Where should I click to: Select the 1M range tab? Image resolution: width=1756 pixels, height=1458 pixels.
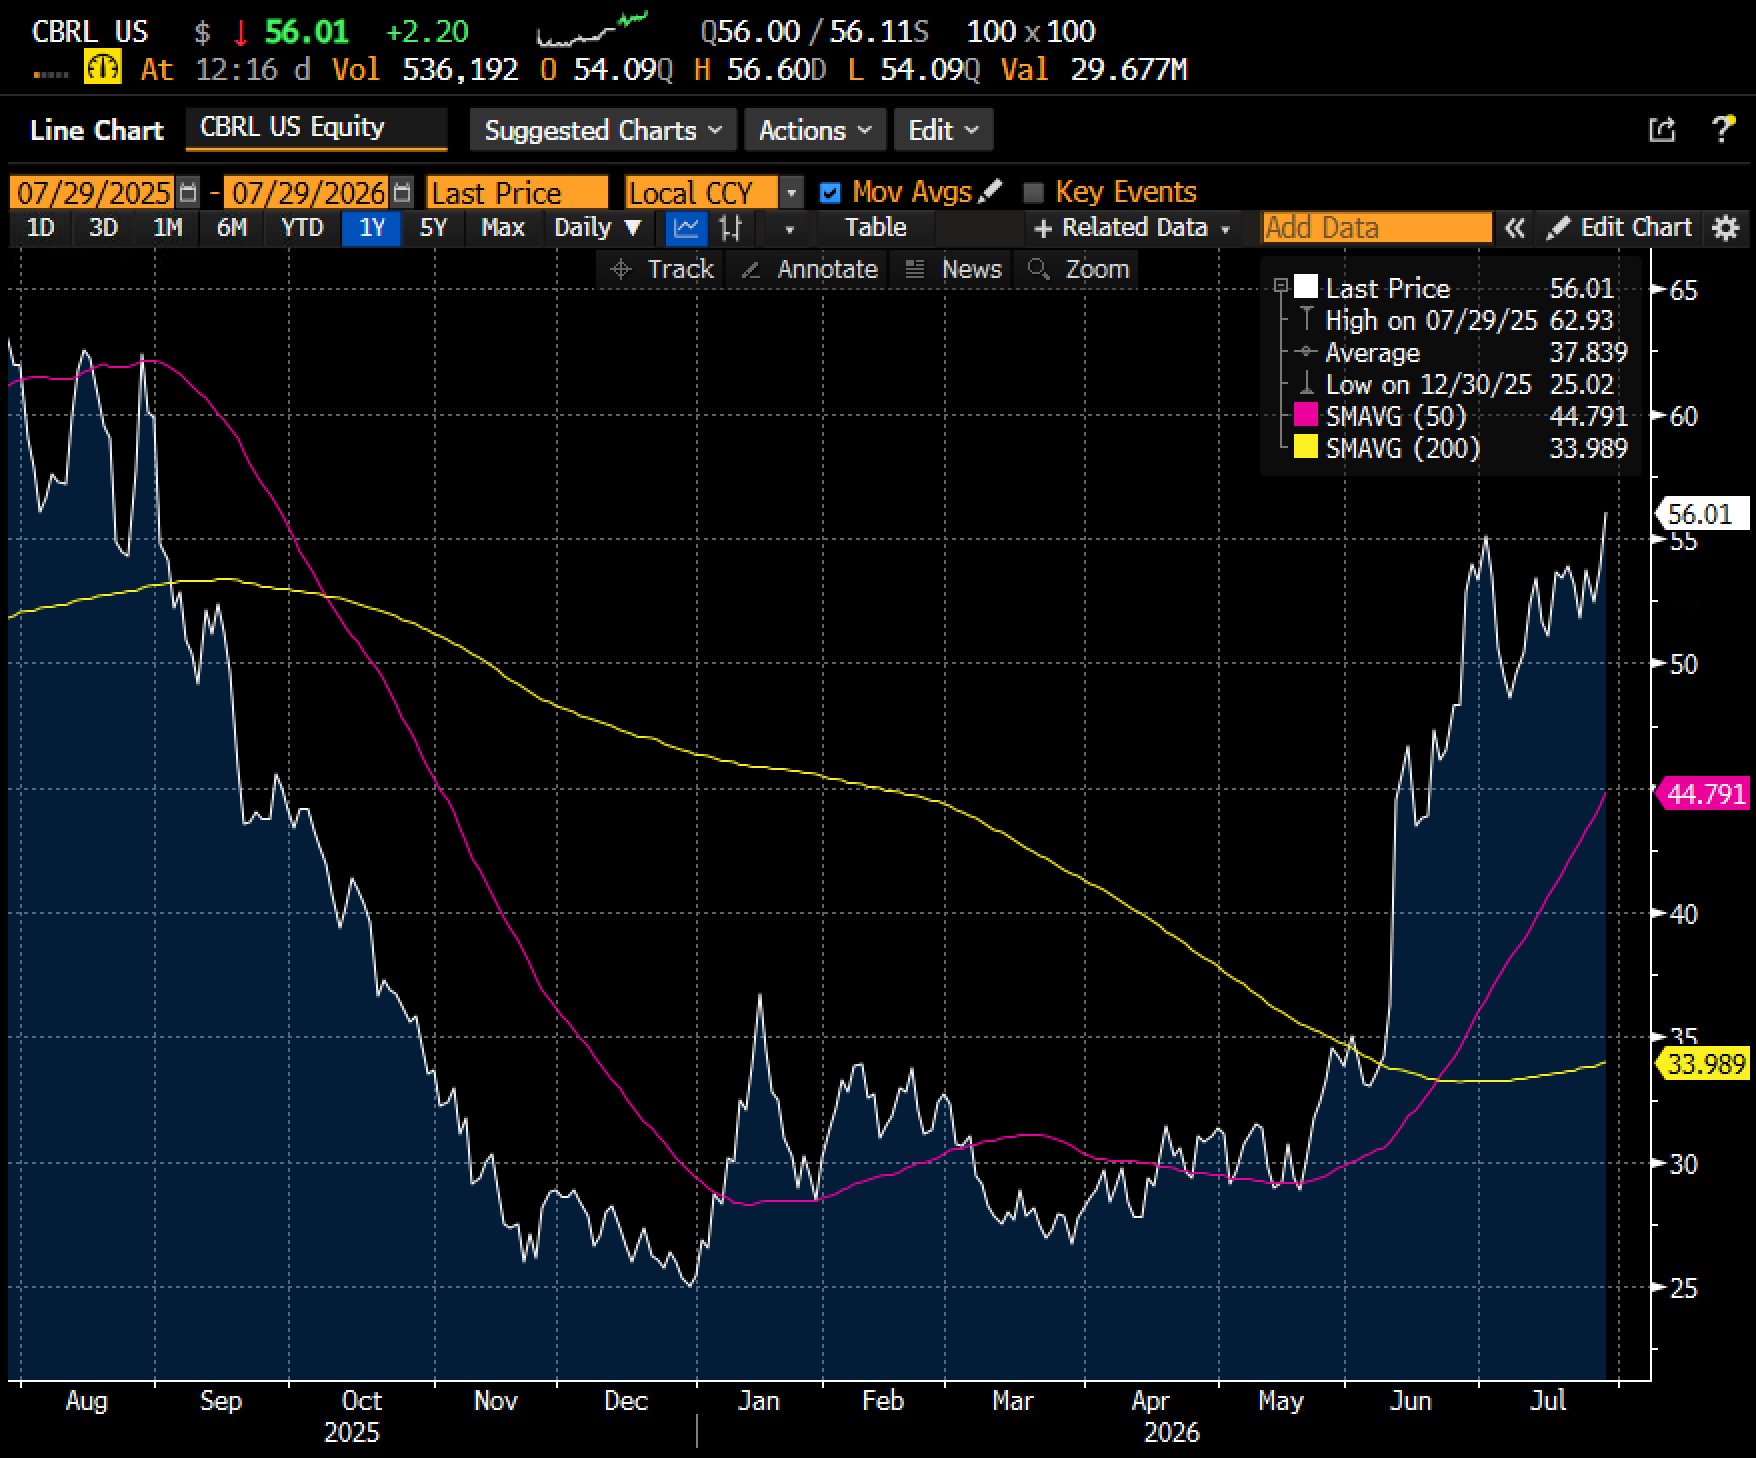pyautogui.click(x=167, y=228)
